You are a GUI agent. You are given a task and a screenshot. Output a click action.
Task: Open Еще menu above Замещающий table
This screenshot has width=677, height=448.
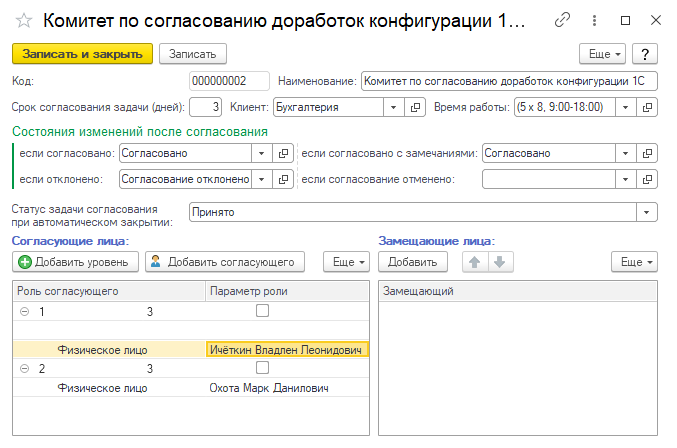pos(634,262)
